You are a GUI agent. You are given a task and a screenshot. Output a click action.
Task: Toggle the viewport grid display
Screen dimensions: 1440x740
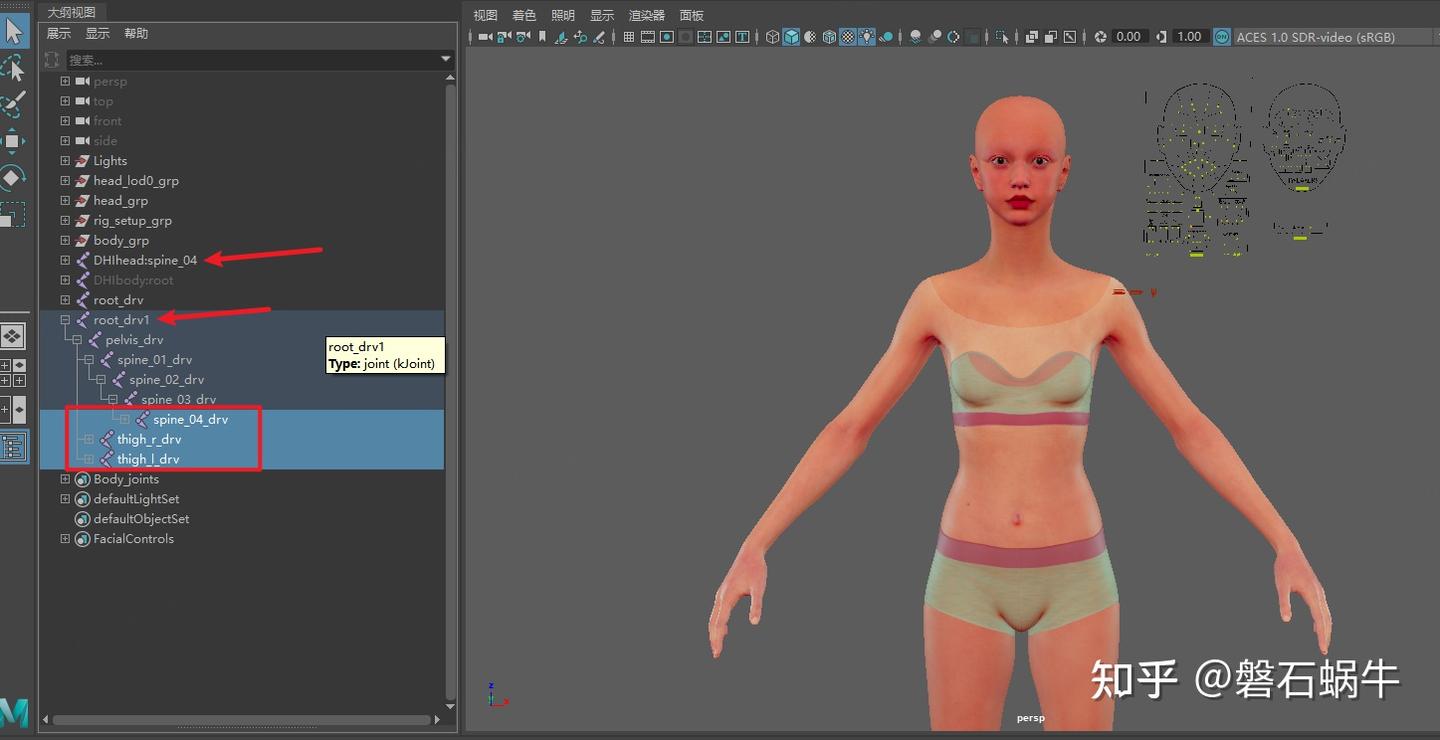pos(629,37)
